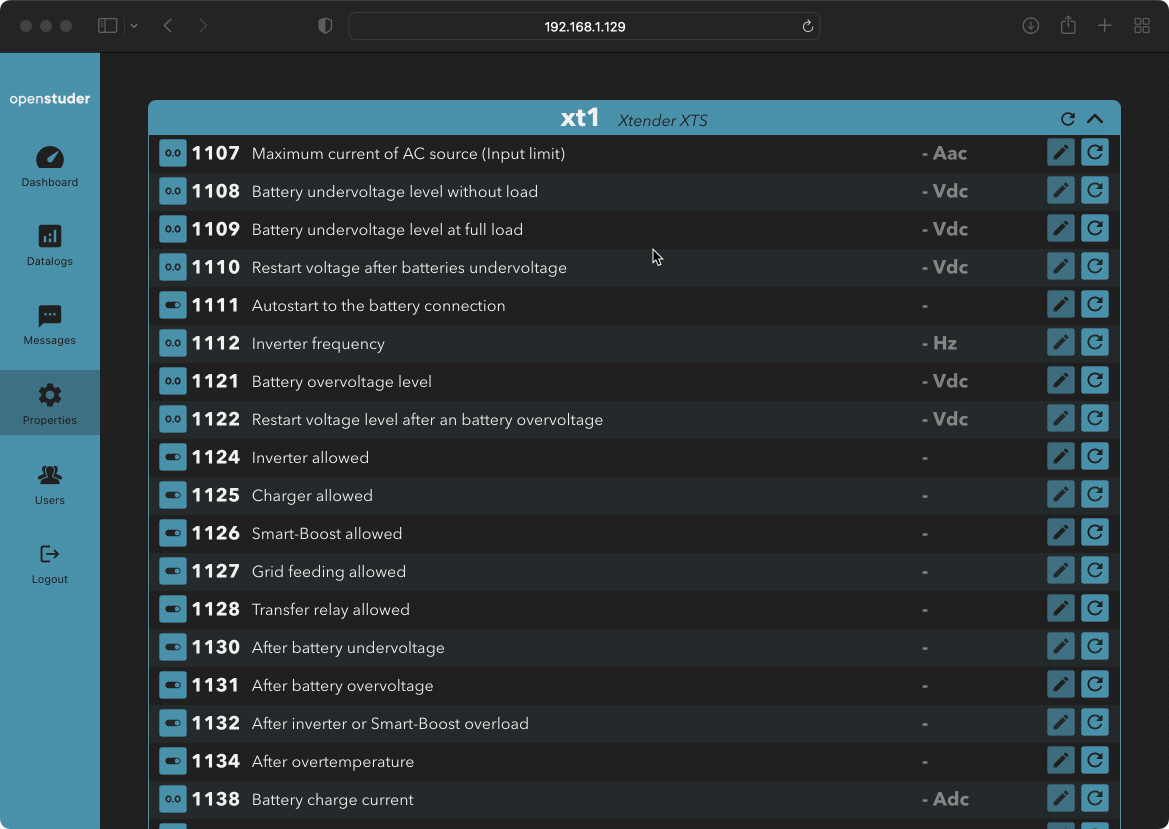Open Safari sidebar options dropdown arrow

(134, 26)
